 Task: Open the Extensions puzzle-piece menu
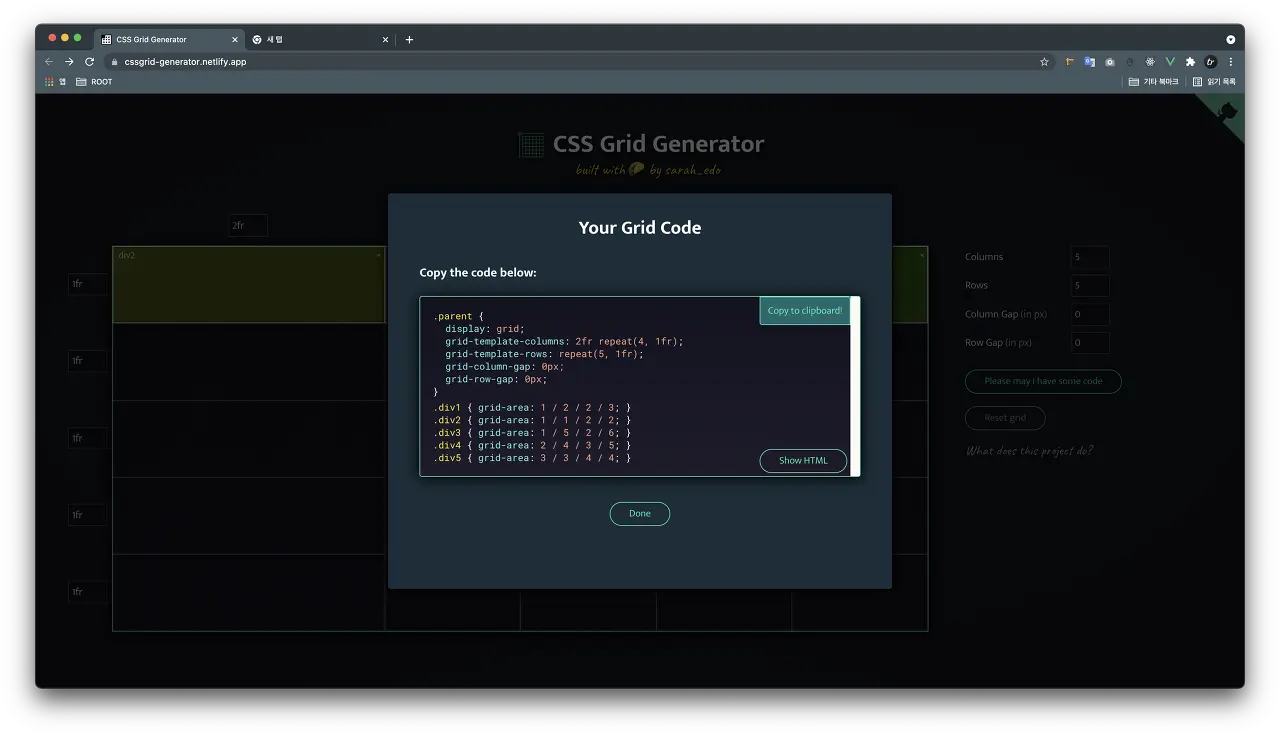pyautogui.click(x=1190, y=62)
